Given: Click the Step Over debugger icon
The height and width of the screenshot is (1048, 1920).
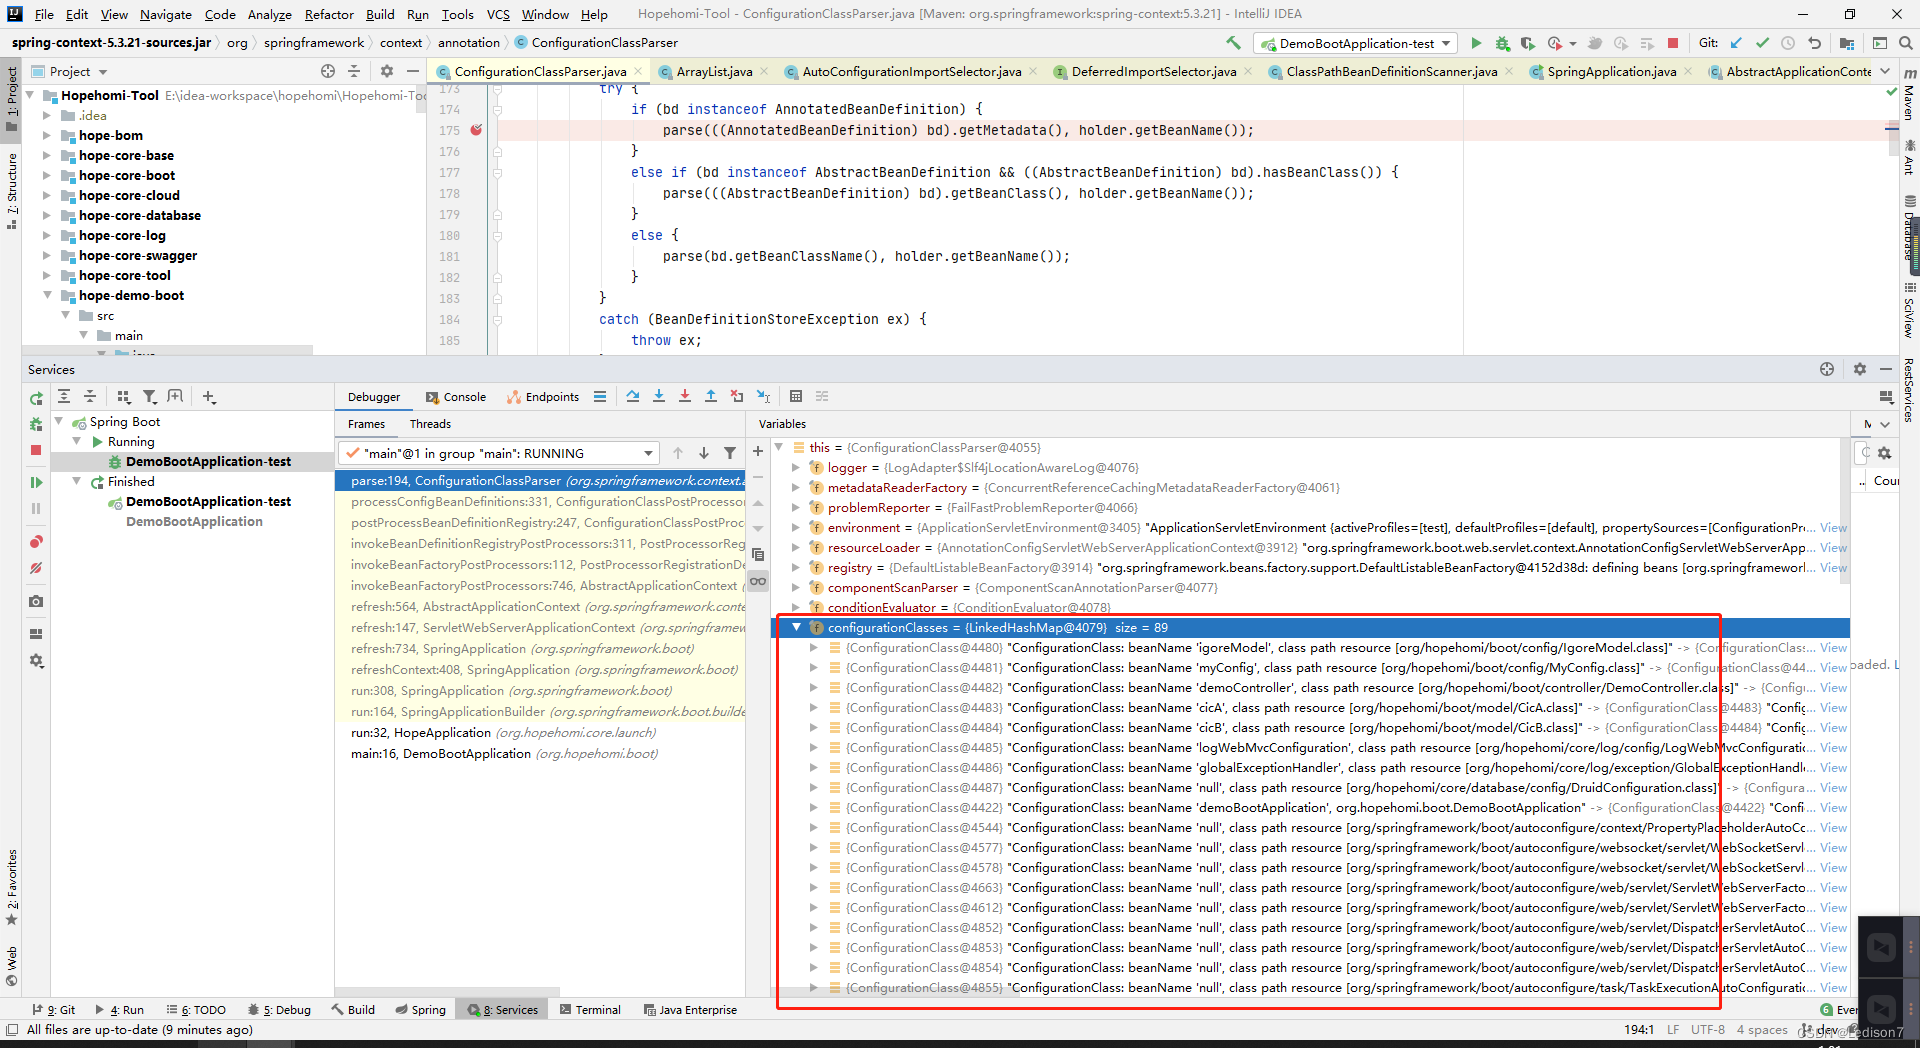Looking at the screenshot, I should tap(633, 397).
